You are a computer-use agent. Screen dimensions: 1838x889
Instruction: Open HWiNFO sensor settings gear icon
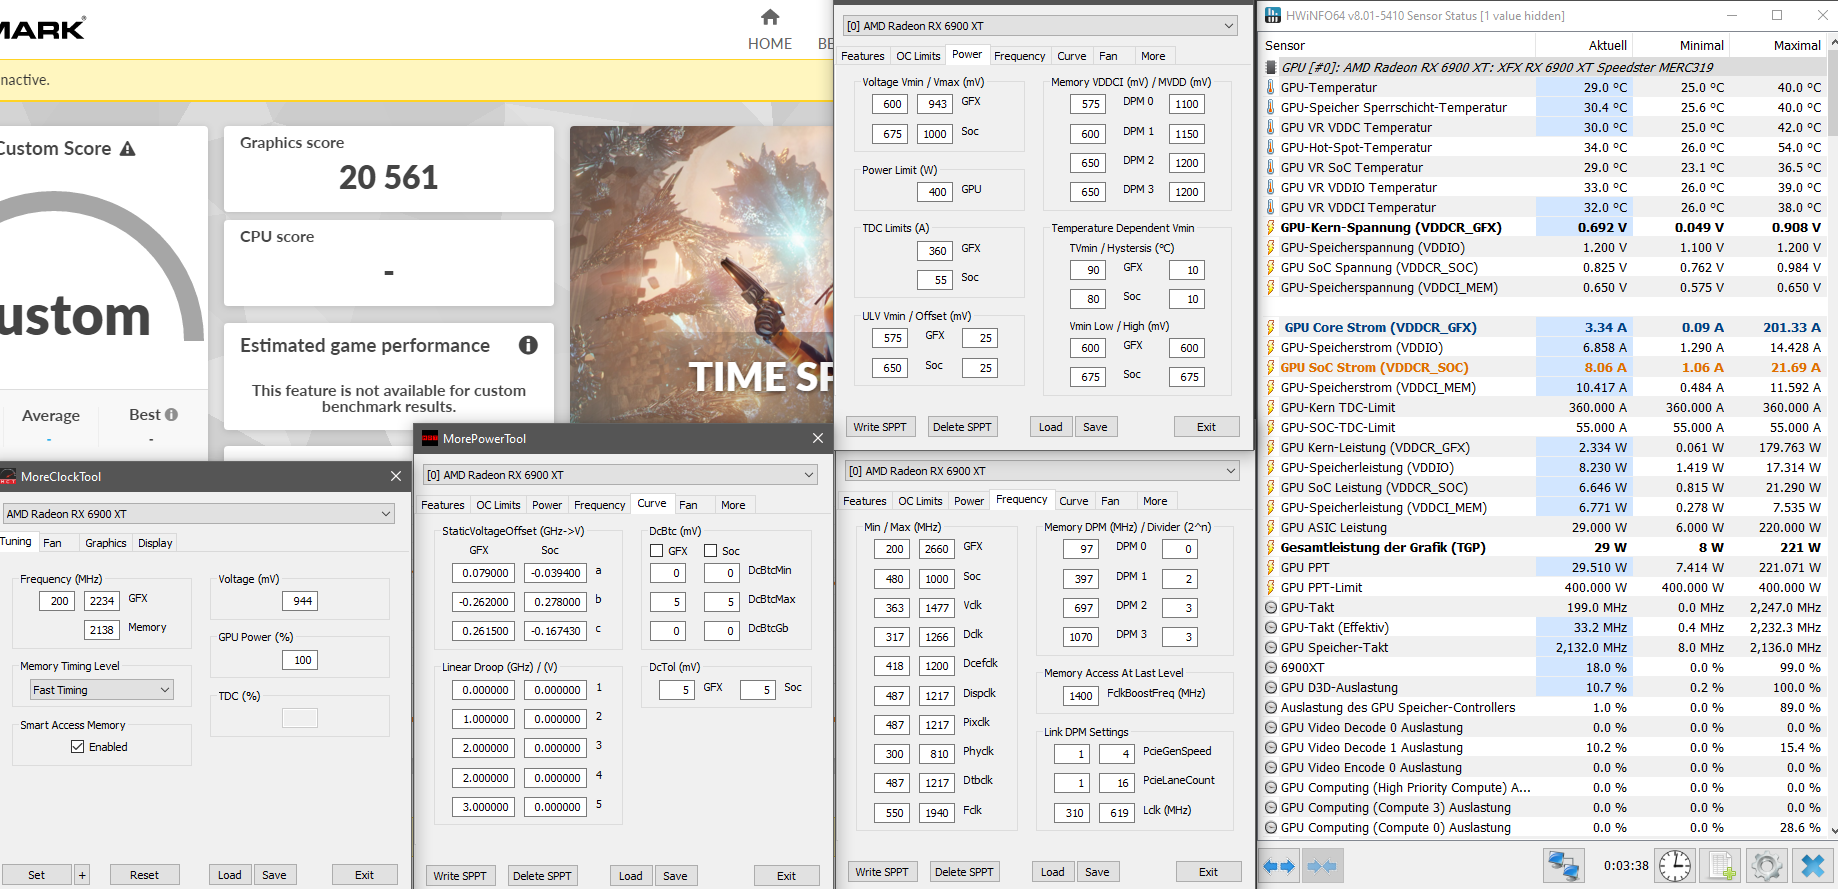click(x=1766, y=866)
